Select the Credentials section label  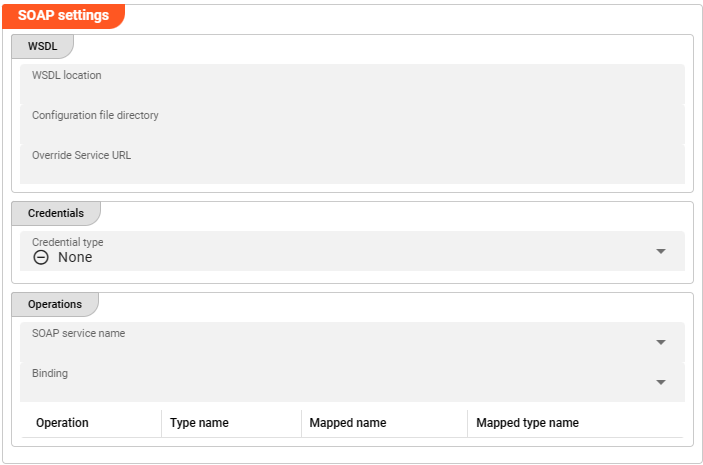(55, 213)
